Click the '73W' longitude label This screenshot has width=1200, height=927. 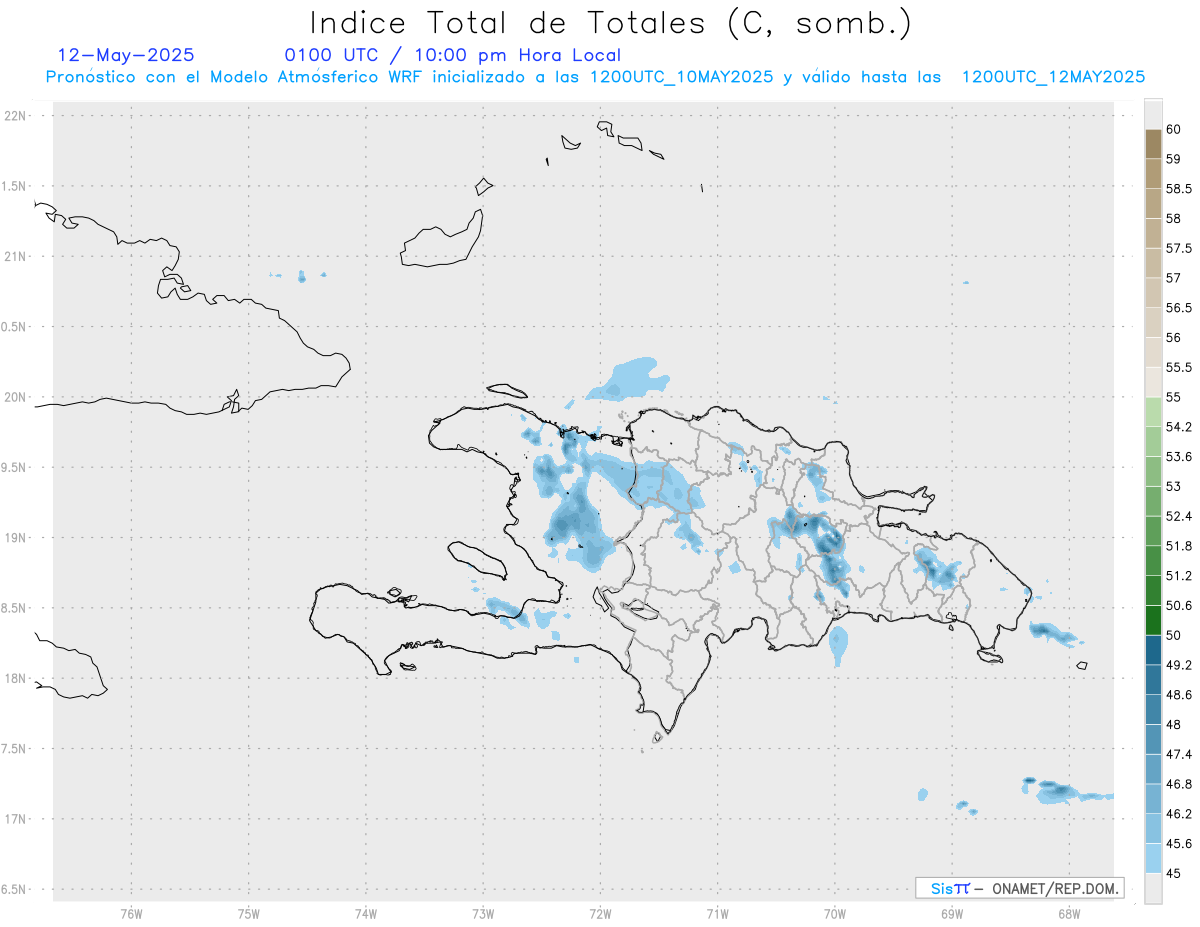(x=483, y=915)
